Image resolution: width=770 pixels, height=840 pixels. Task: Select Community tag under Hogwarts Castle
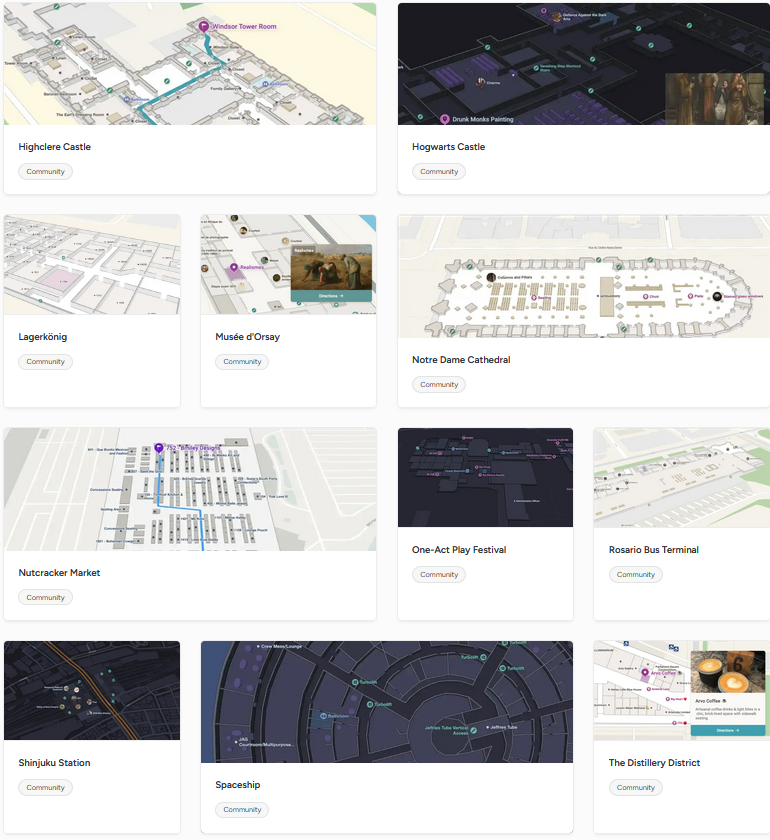439,171
